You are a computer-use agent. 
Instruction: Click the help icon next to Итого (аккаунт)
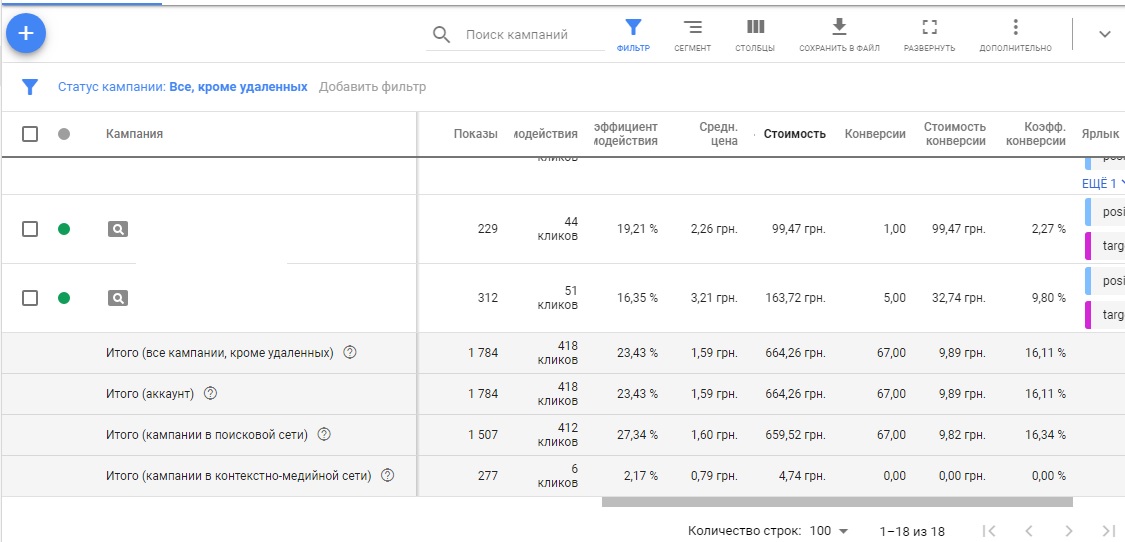tap(210, 393)
